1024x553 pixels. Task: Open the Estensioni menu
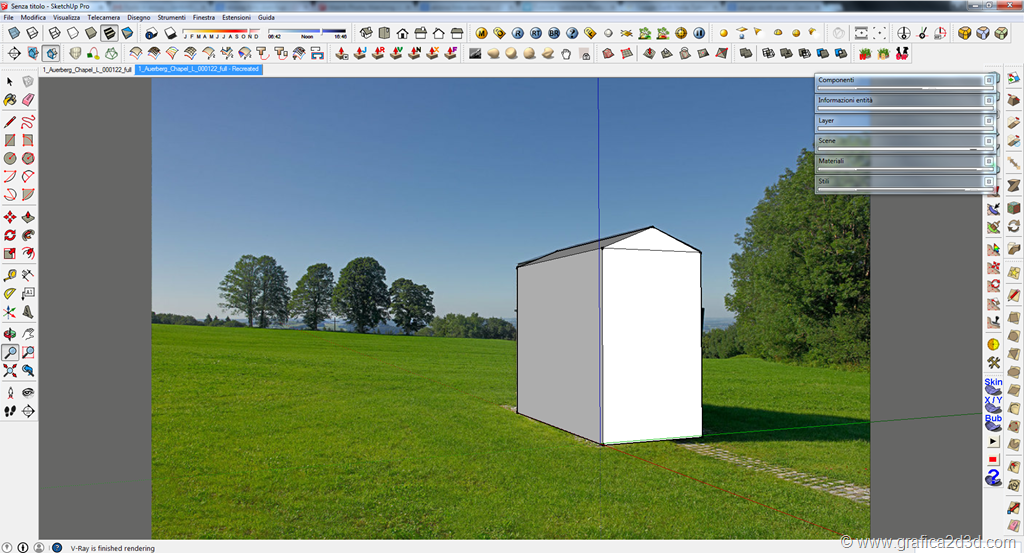tap(236, 18)
